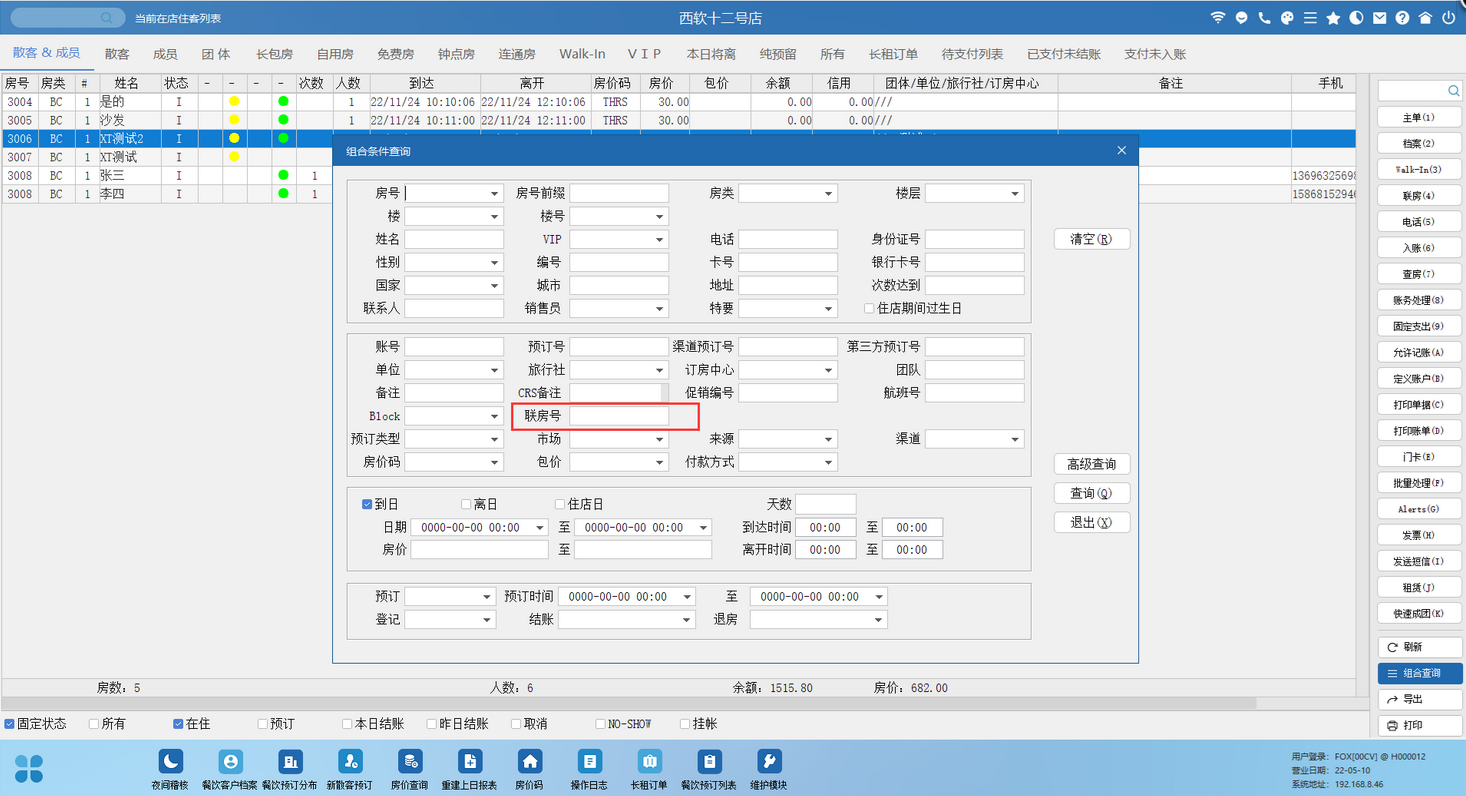Viewport: 1466px width, 796px height.
Task: Toggle the 在住 status checkbox
Action: tap(178, 724)
